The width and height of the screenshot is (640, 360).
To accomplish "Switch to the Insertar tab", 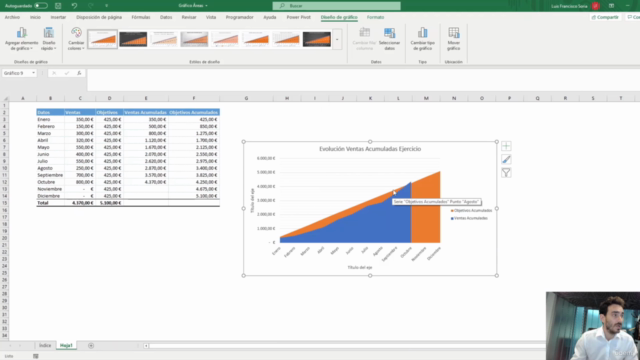I will tap(58, 17).
